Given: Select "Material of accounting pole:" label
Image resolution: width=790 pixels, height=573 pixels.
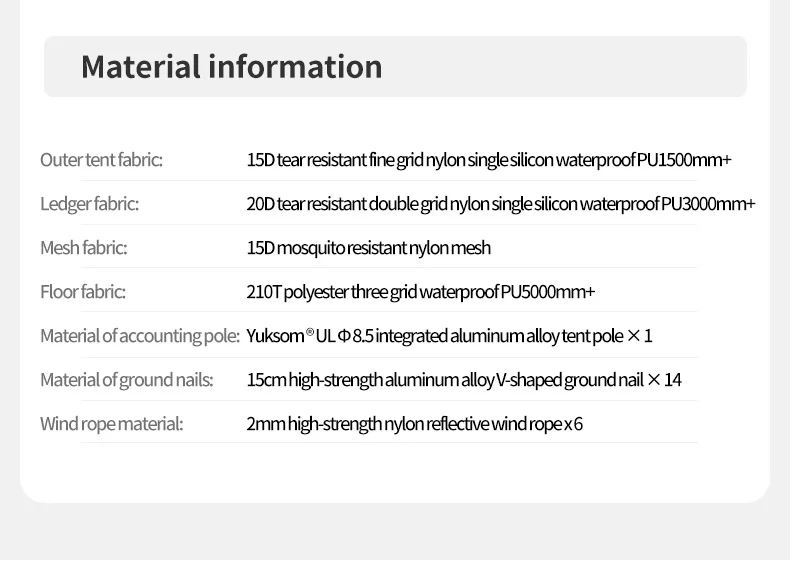Looking at the screenshot, I should point(140,336).
